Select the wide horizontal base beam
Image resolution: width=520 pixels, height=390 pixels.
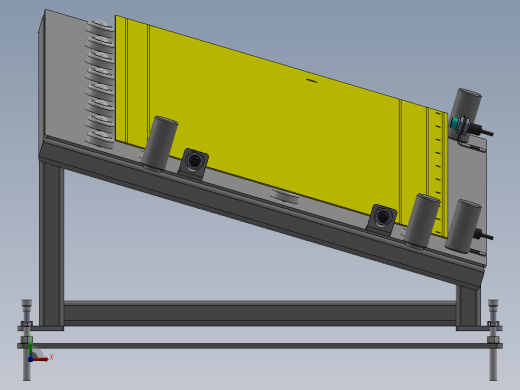click(260, 313)
